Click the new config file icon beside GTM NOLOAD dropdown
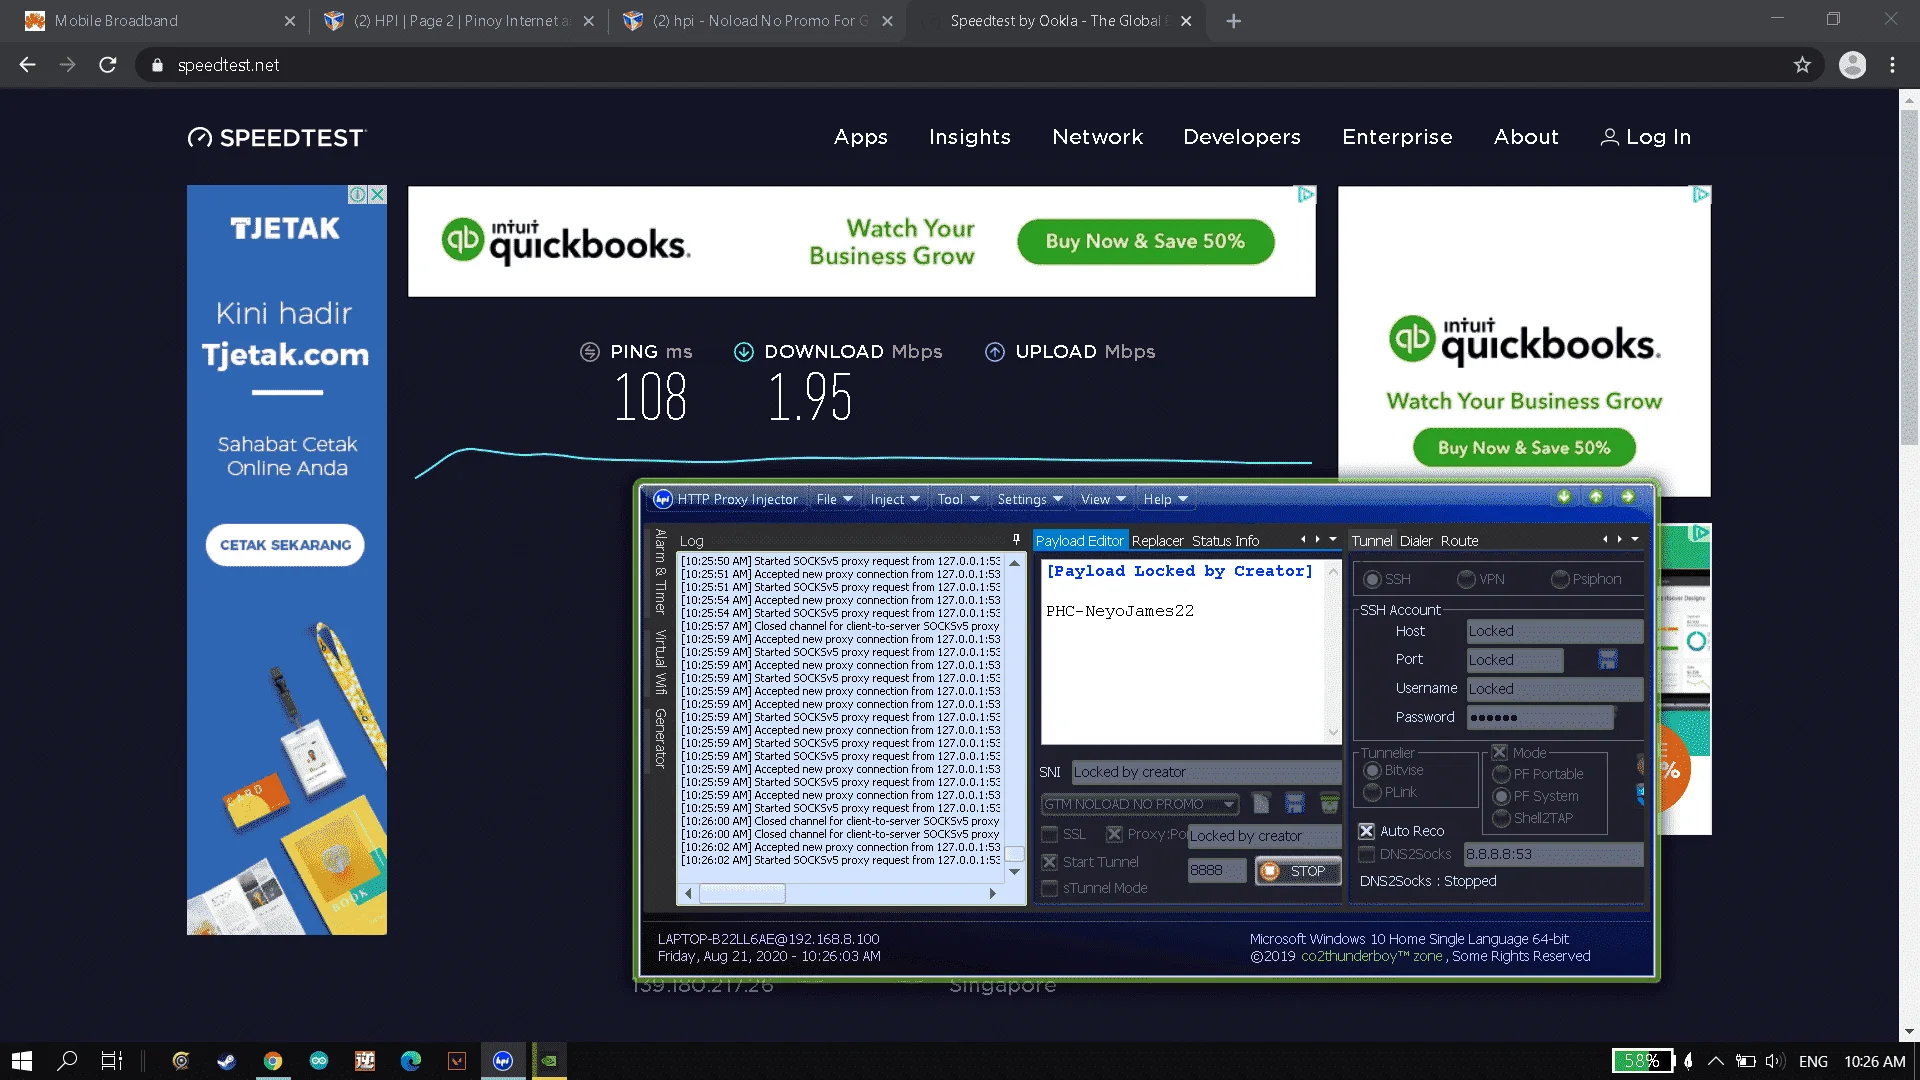 [x=1262, y=803]
